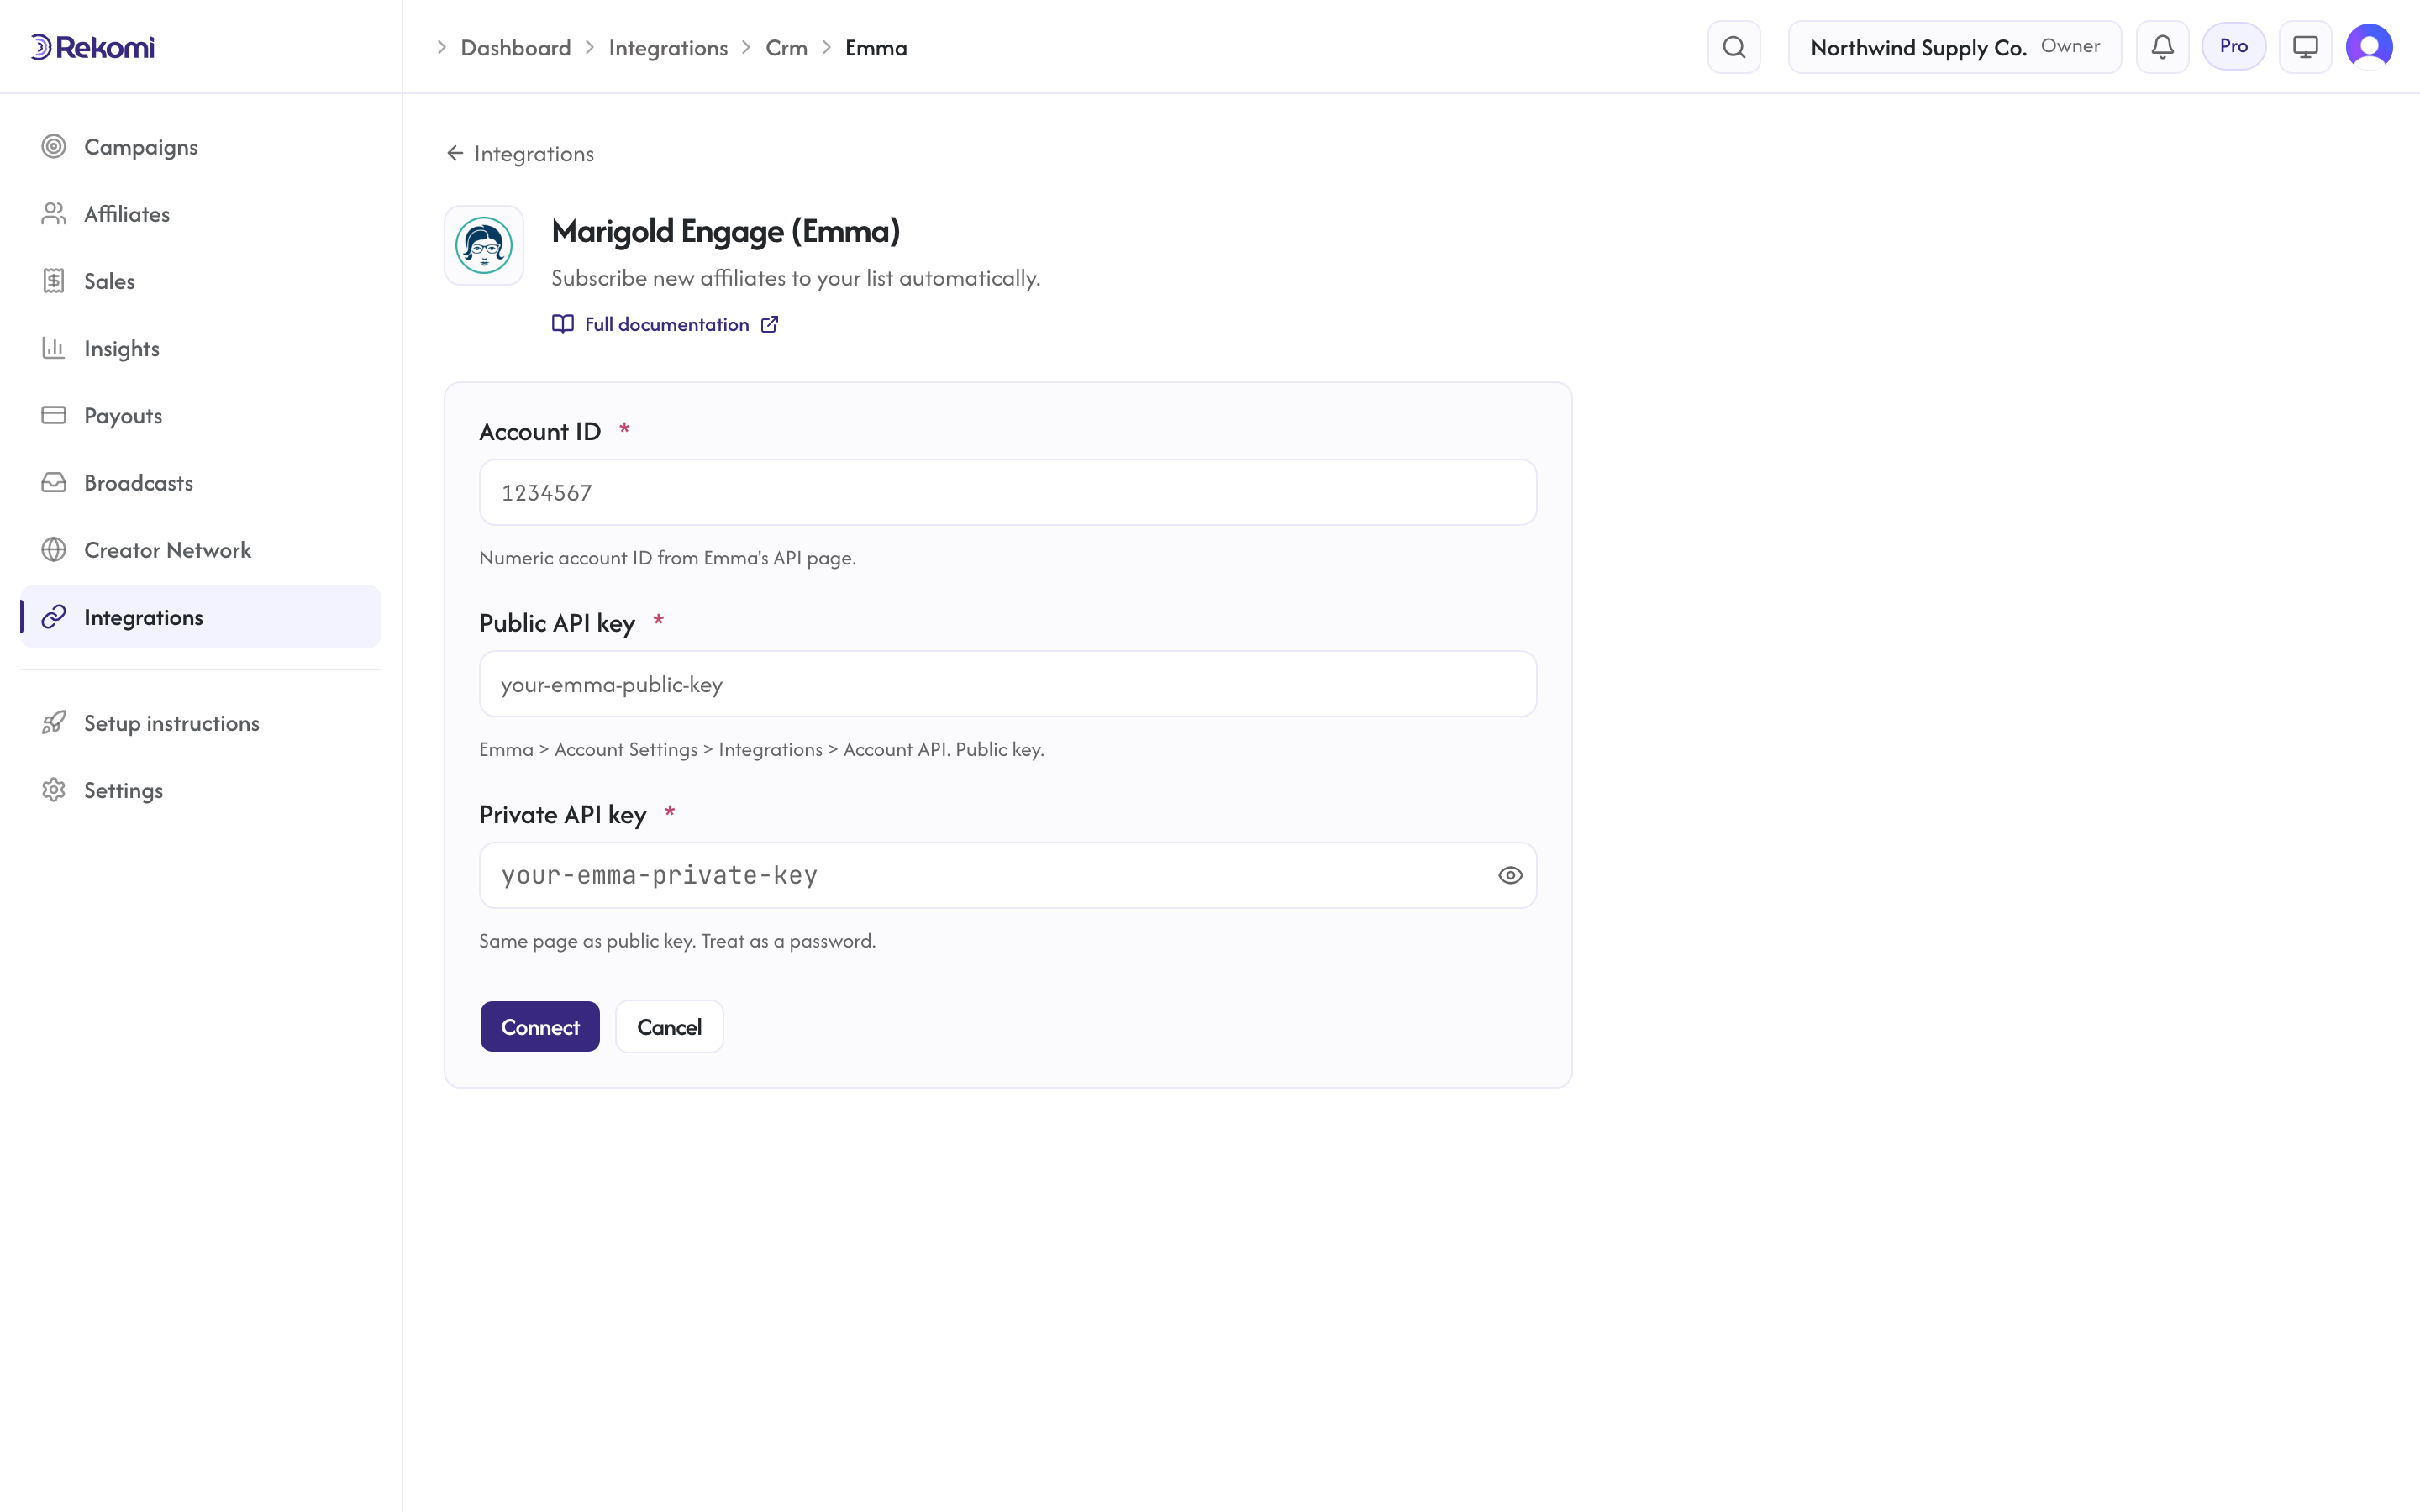The width and height of the screenshot is (2420, 1512).
Task: Click Crm breadcrumb
Action: (x=786, y=48)
